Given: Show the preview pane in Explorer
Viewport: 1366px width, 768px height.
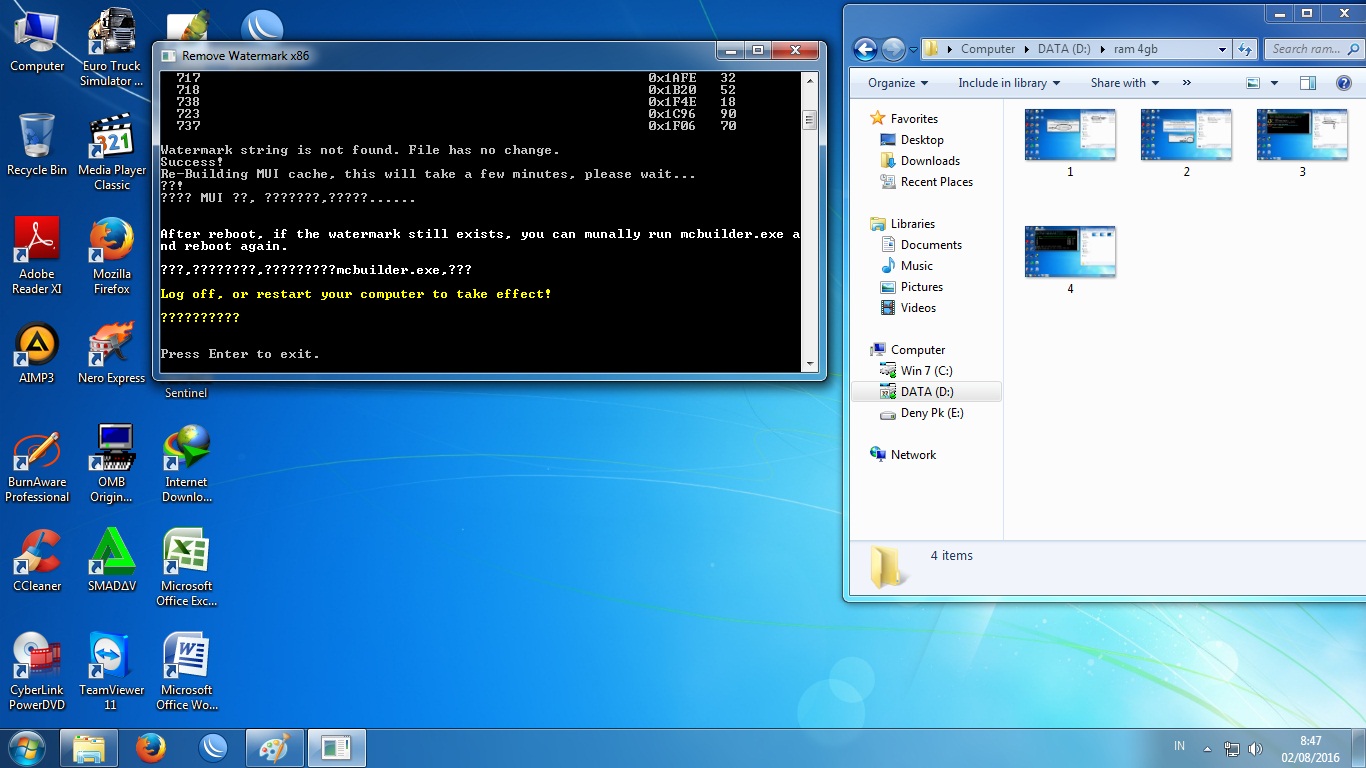Looking at the screenshot, I should coord(1307,83).
